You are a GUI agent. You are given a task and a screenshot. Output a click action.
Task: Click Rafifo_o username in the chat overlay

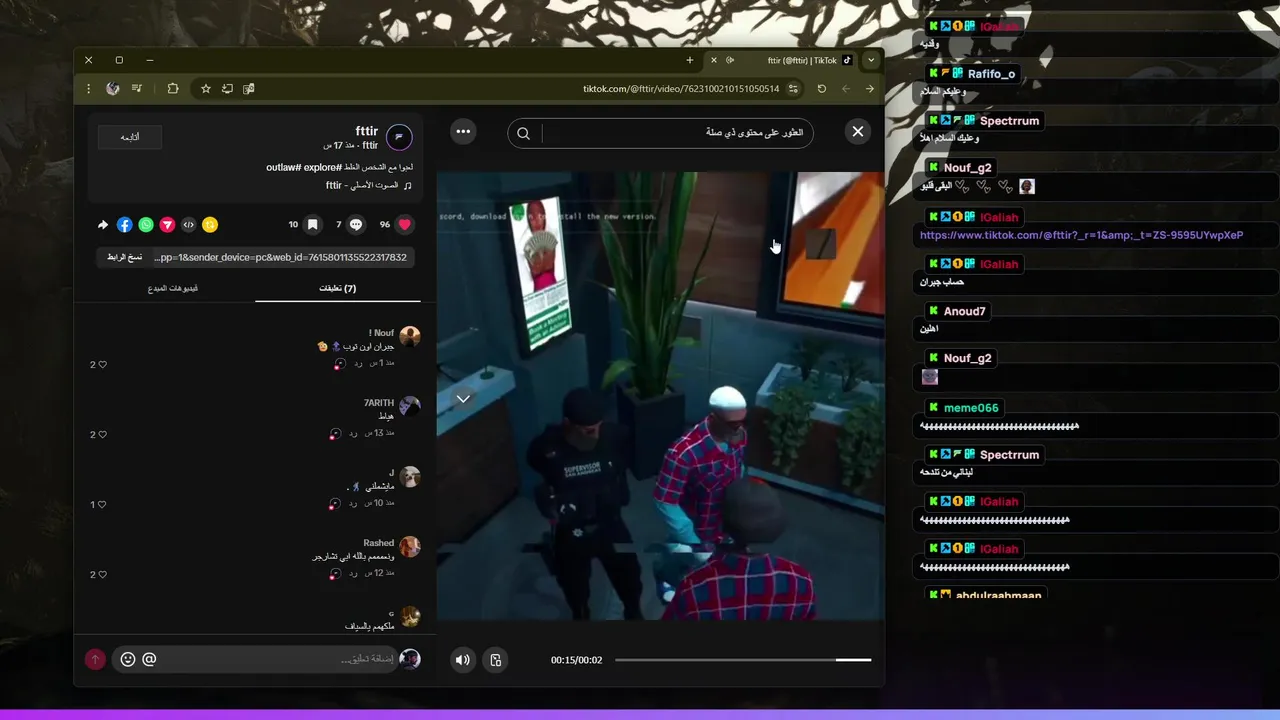click(x=991, y=74)
